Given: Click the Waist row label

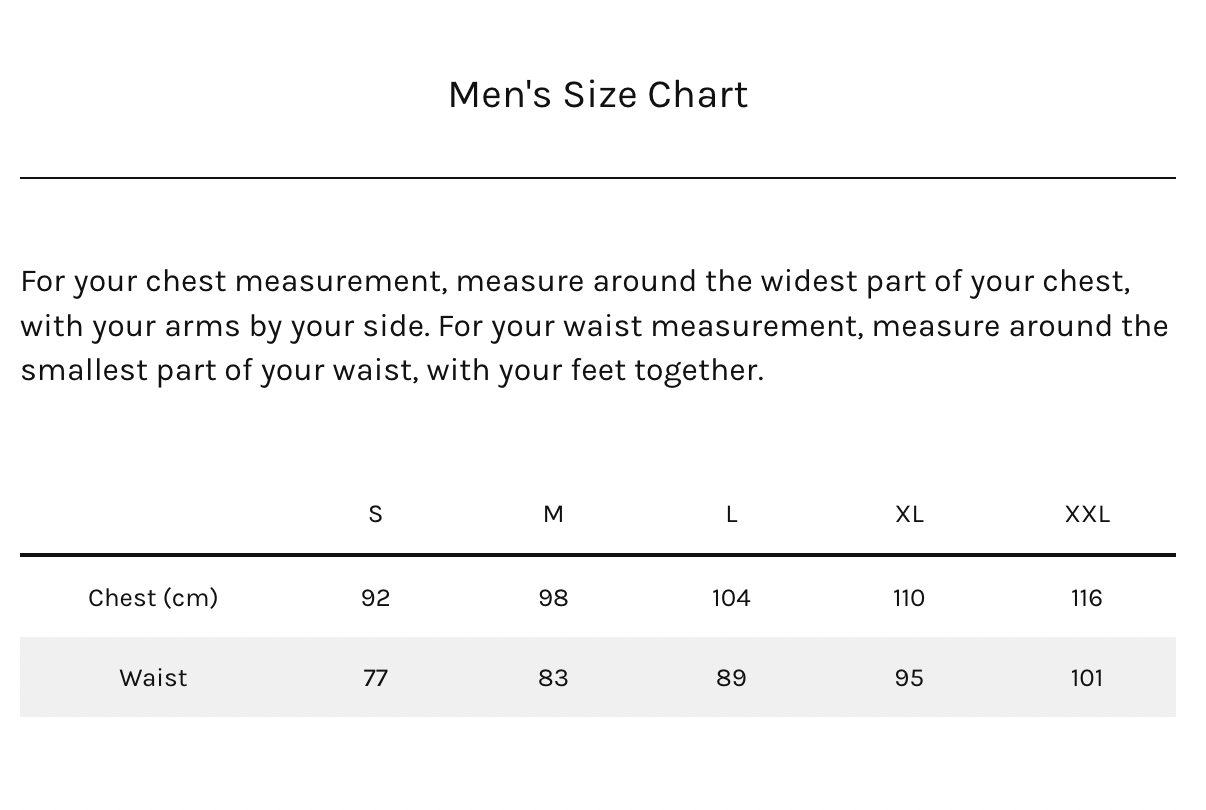Looking at the screenshot, I should [153, 678].
